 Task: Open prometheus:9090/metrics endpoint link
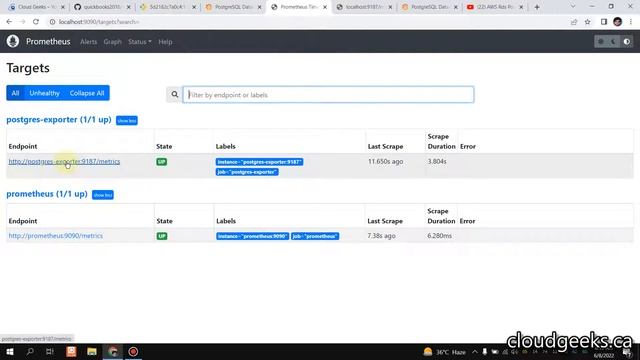coord(56,236)
